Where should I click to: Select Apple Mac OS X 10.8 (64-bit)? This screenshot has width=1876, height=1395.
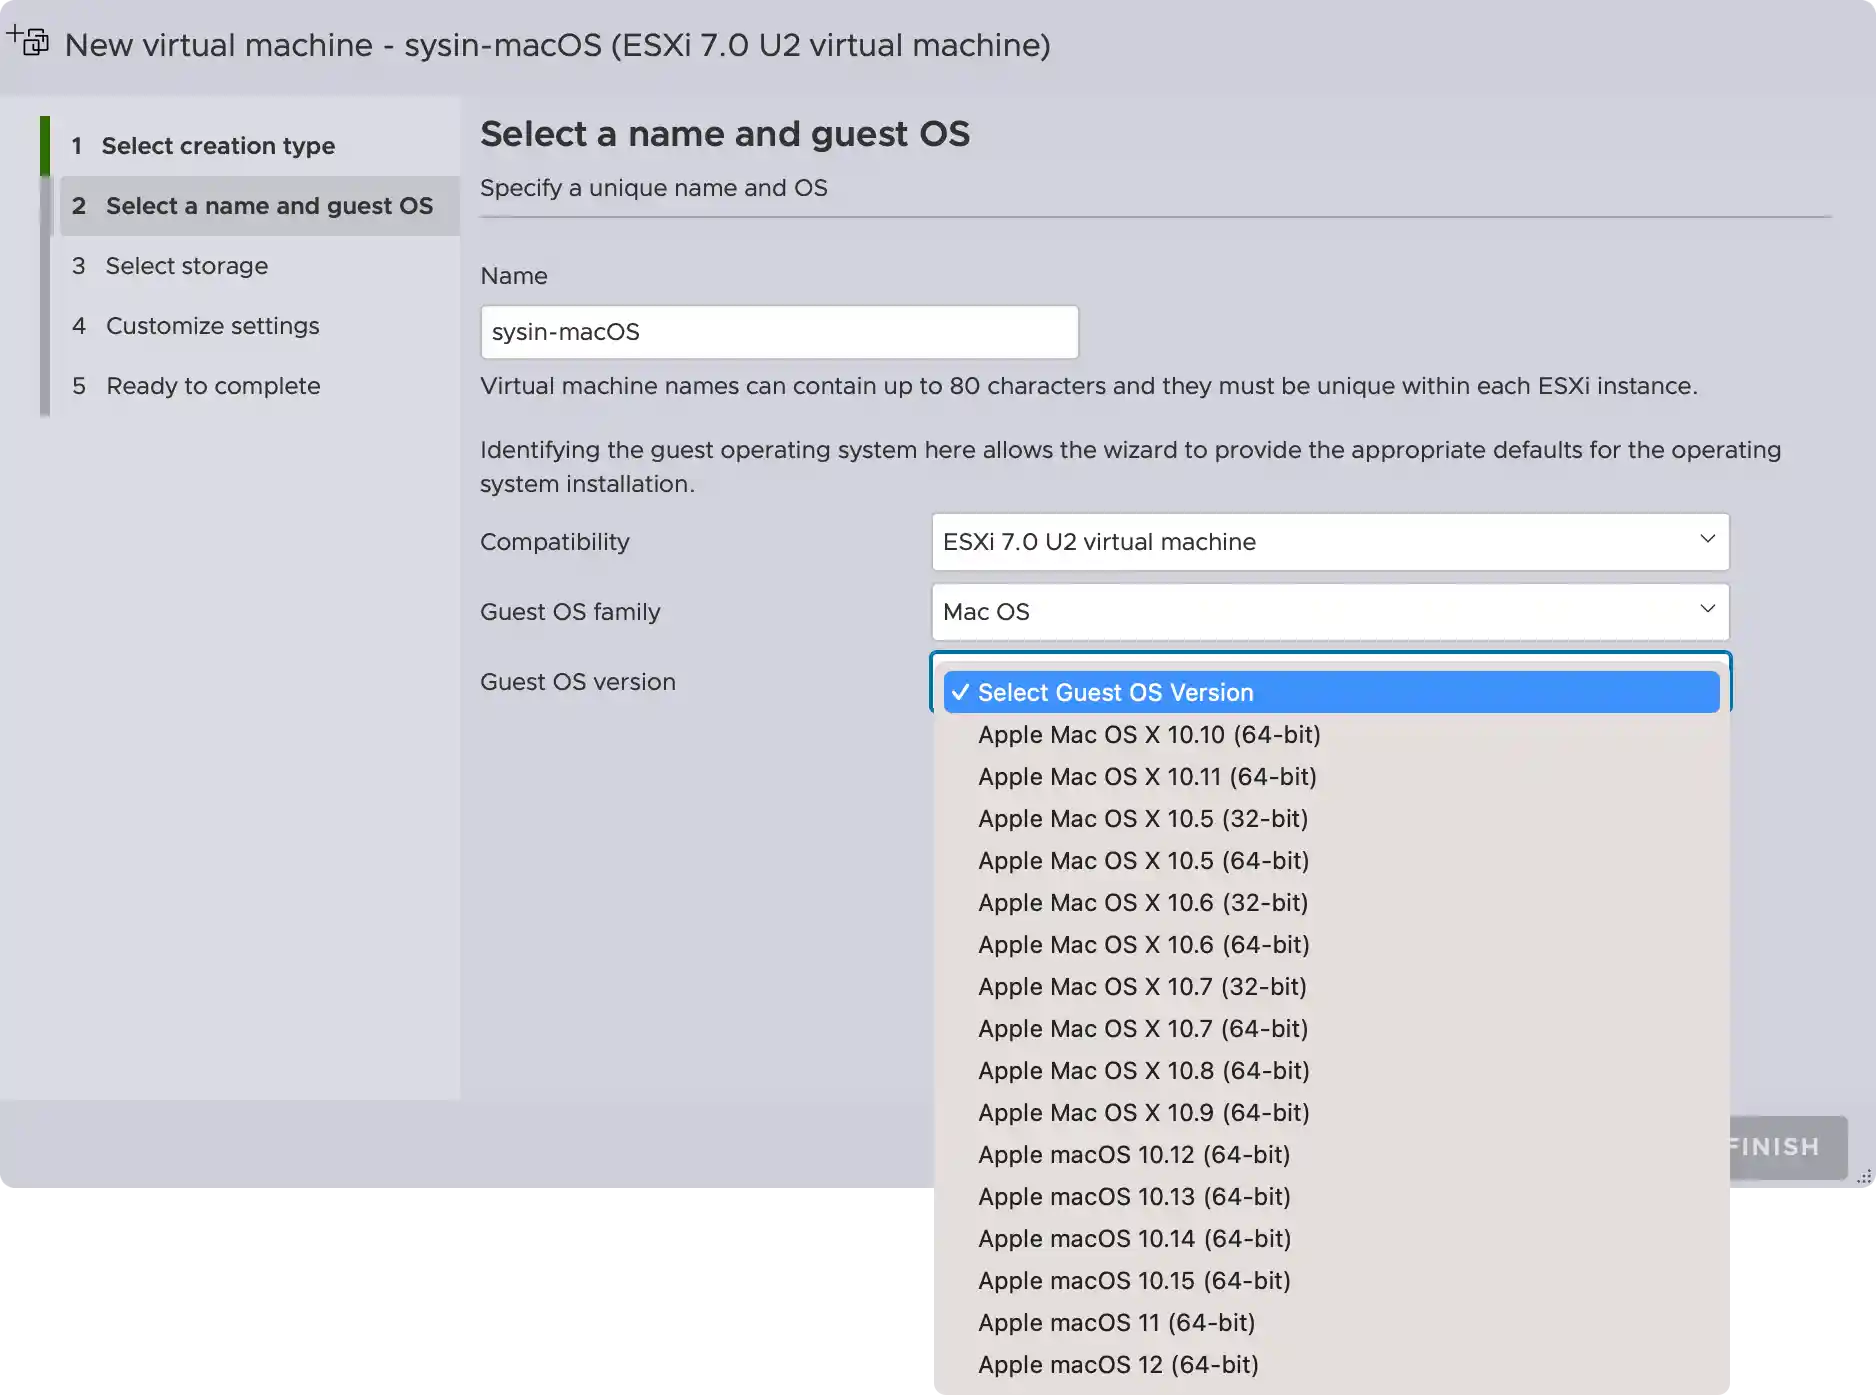pyautogui.click(x=1143, y=1070)
